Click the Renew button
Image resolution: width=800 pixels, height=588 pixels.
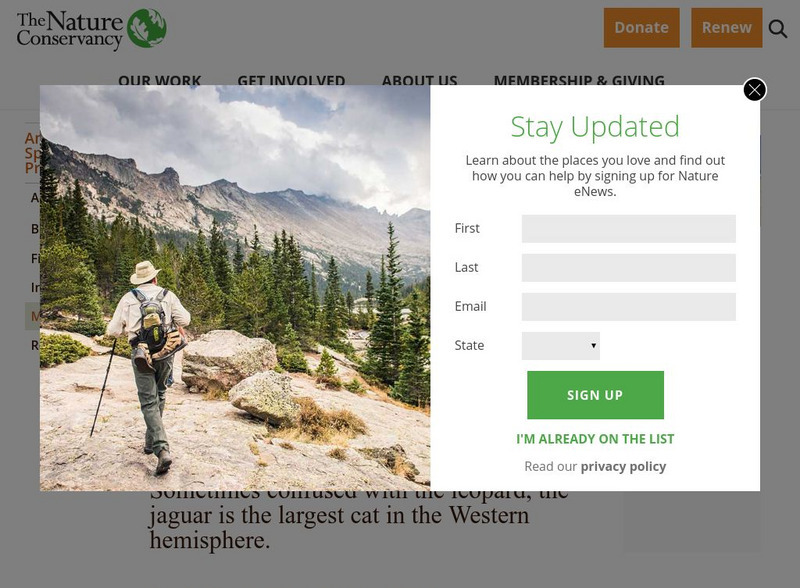coord(727,28)
